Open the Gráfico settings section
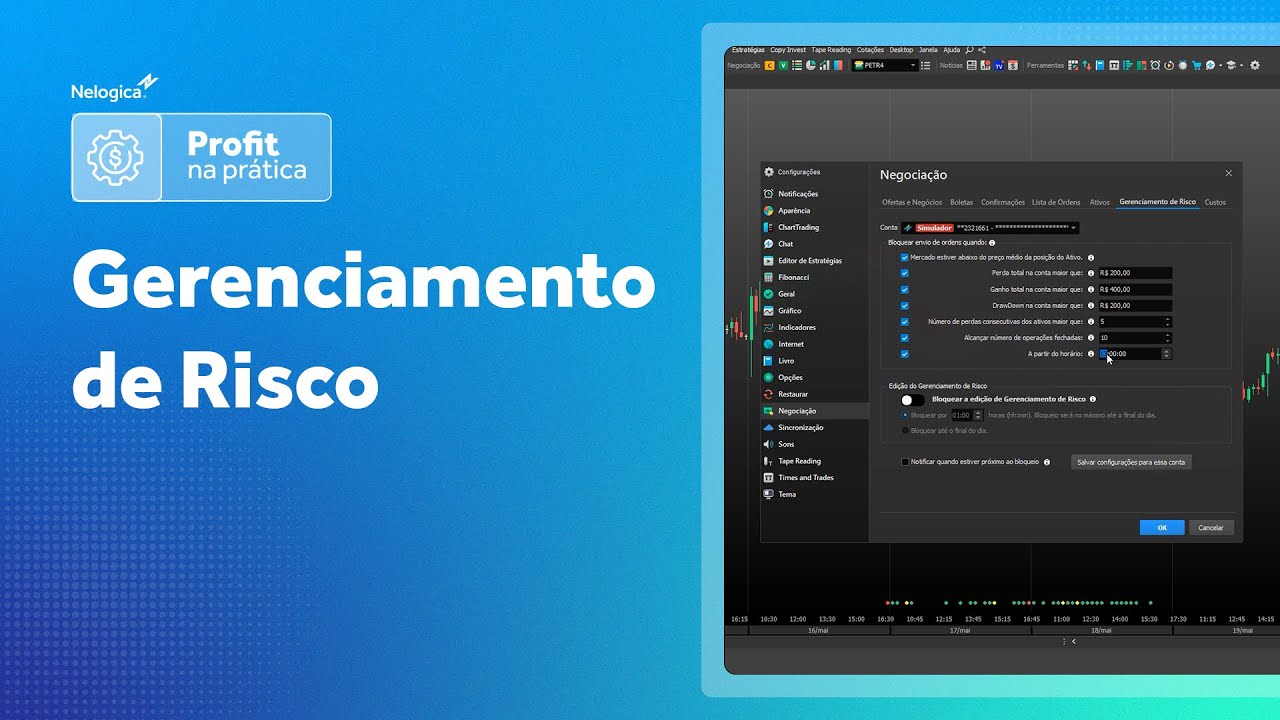Viewport: 1280px width, 720px height. (x=790, y=311)
